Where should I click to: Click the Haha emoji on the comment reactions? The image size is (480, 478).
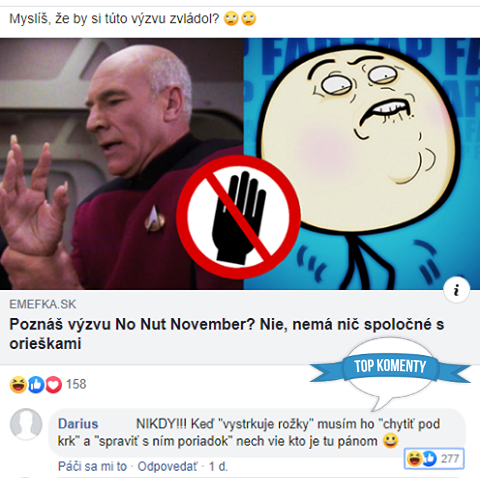414,458
